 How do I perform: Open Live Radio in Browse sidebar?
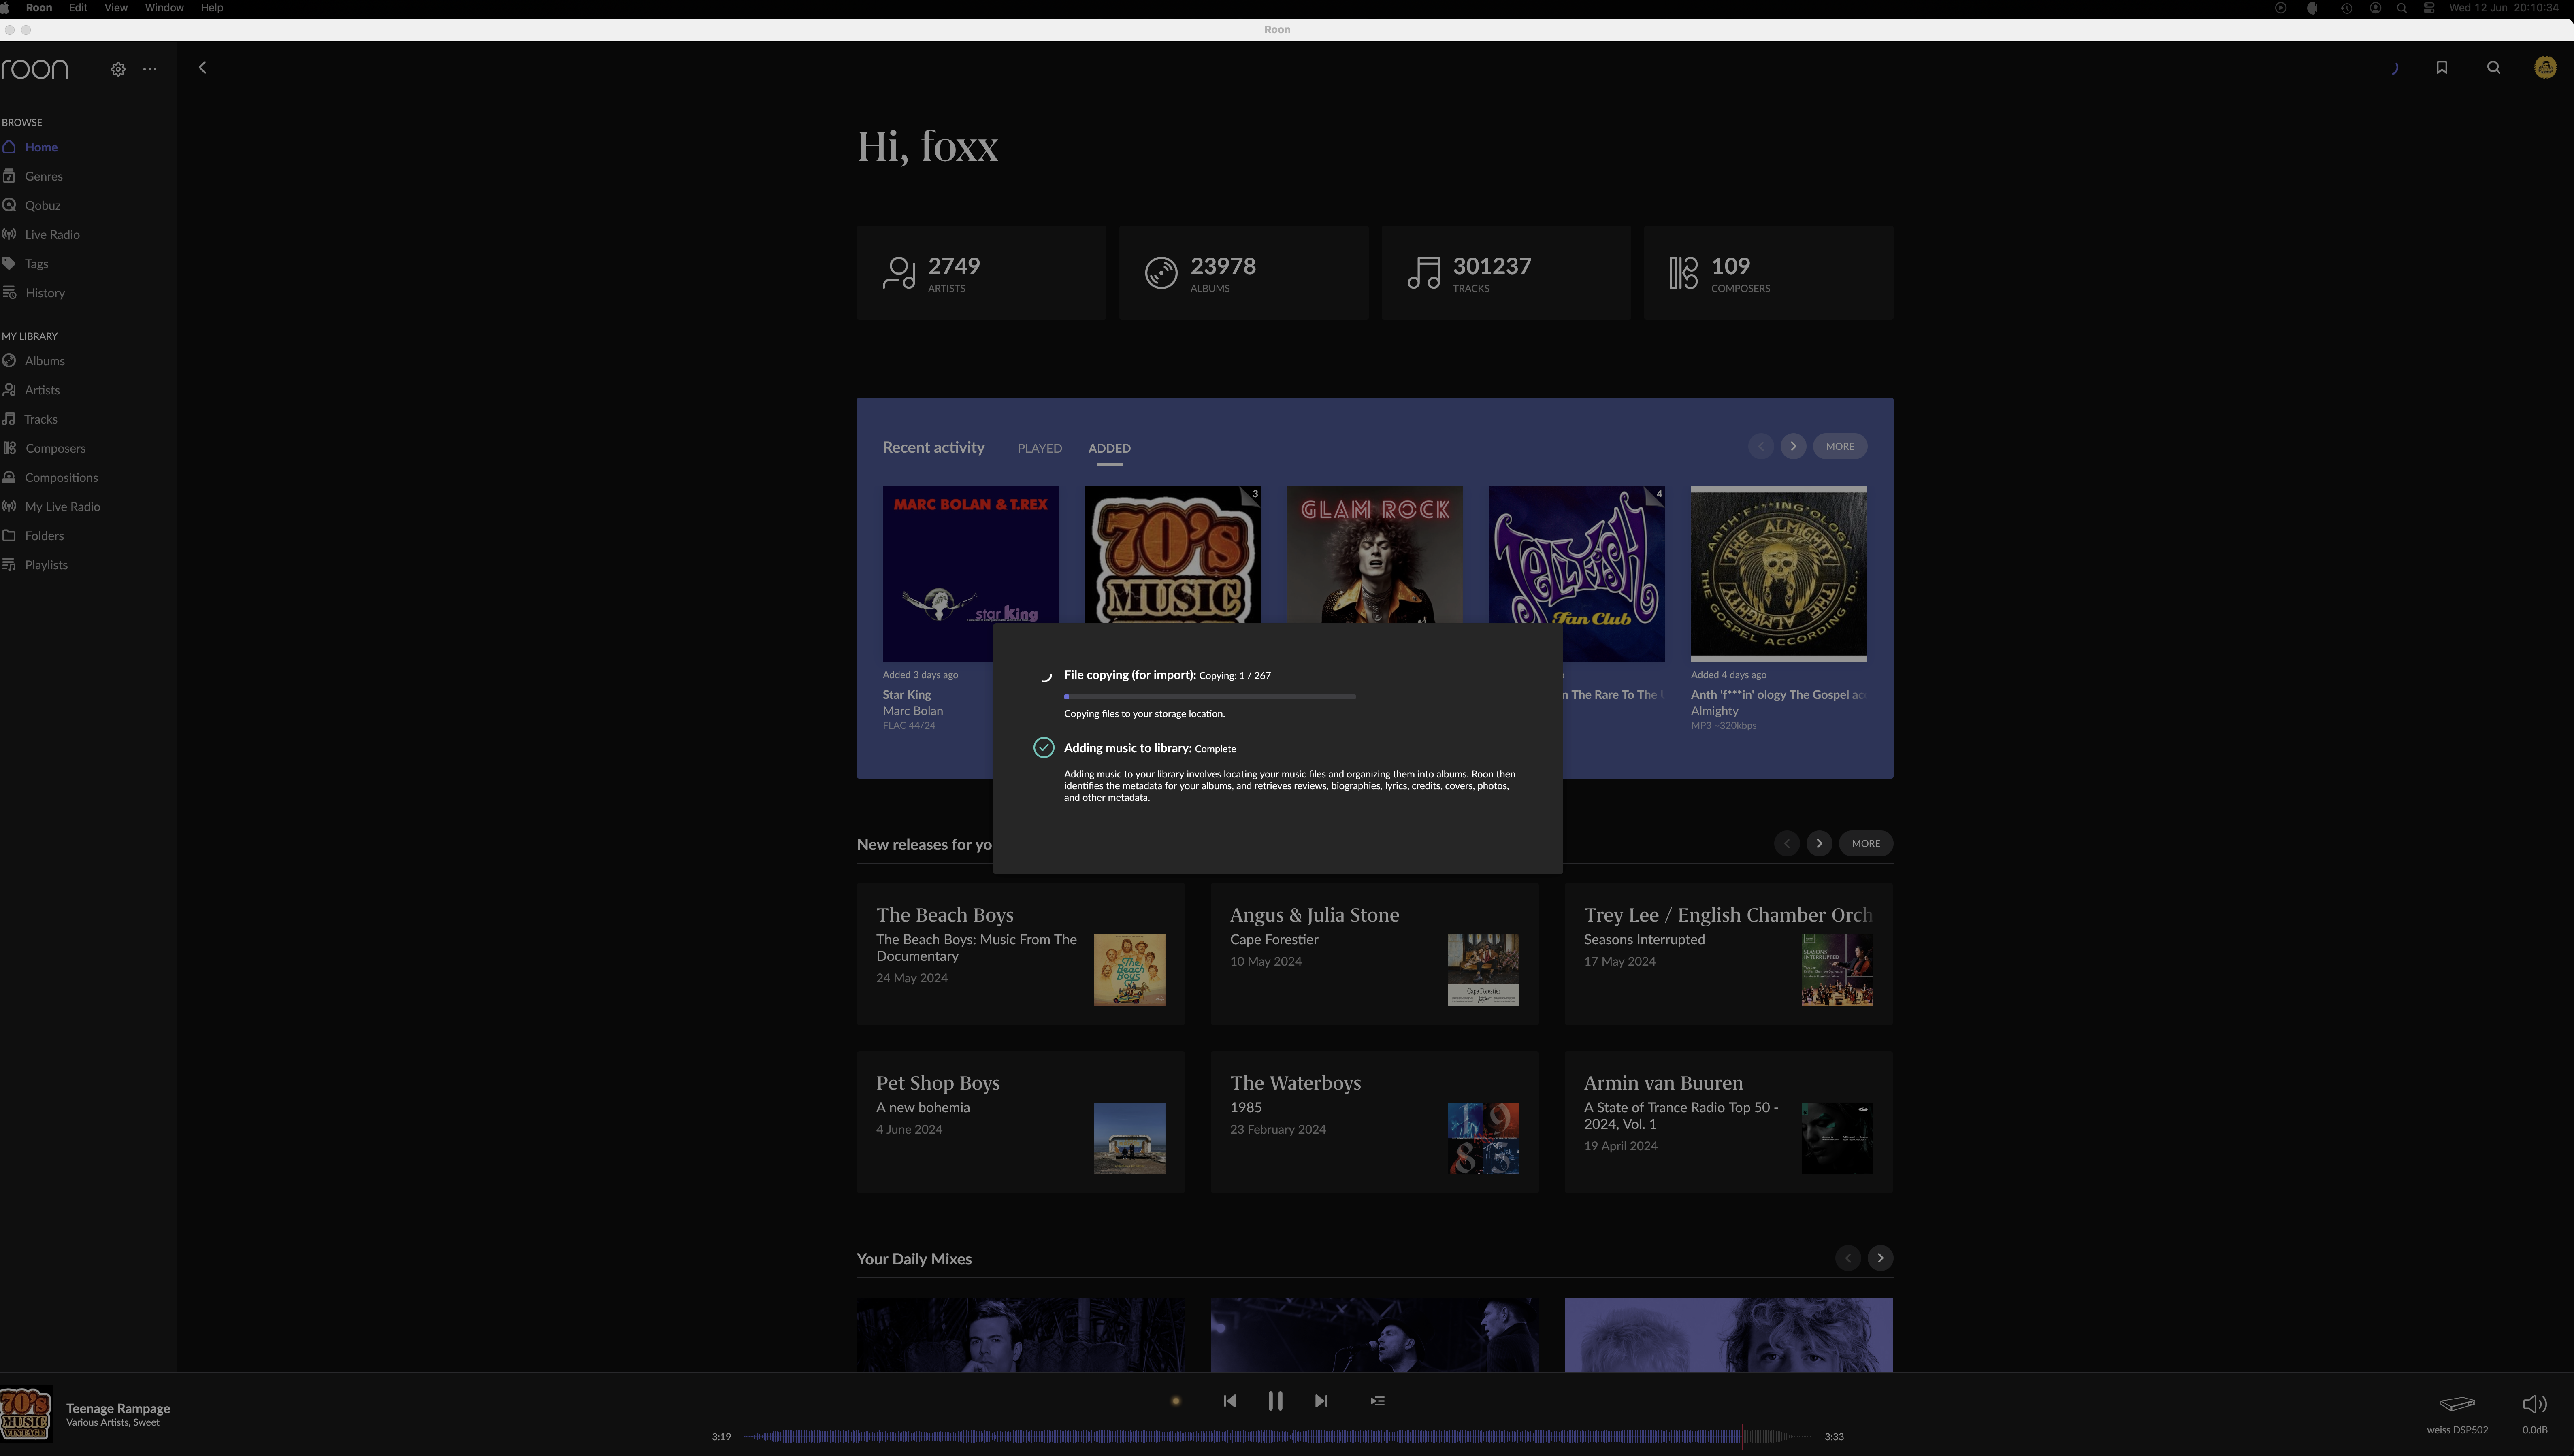pyautogui.click(x=52, y=234)
